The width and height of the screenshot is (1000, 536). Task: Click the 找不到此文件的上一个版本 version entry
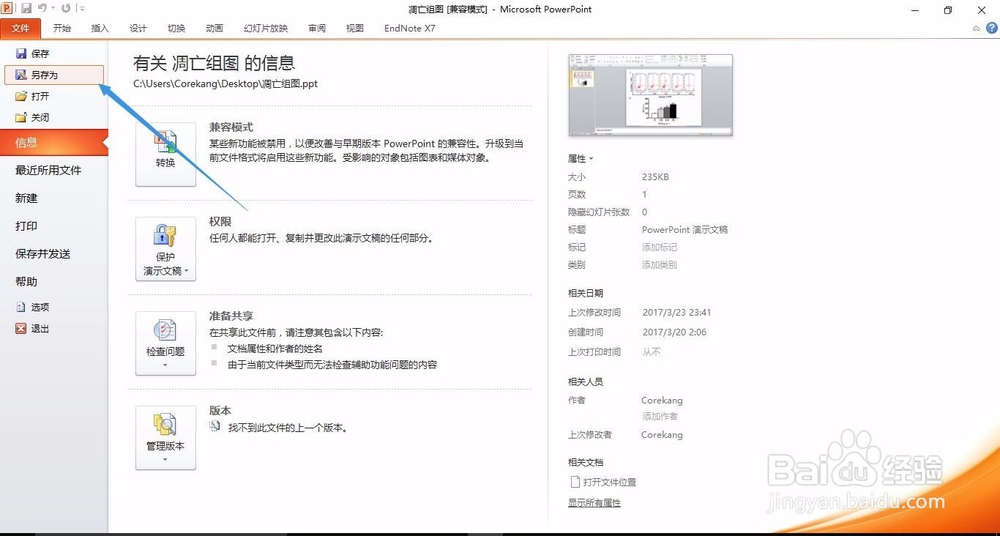(278, 428)
